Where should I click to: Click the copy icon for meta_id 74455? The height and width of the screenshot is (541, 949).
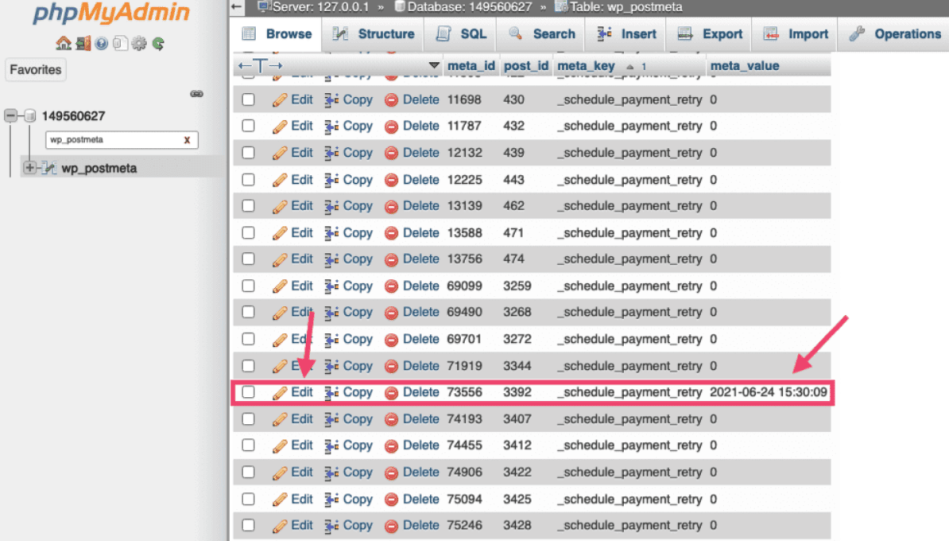331,446
